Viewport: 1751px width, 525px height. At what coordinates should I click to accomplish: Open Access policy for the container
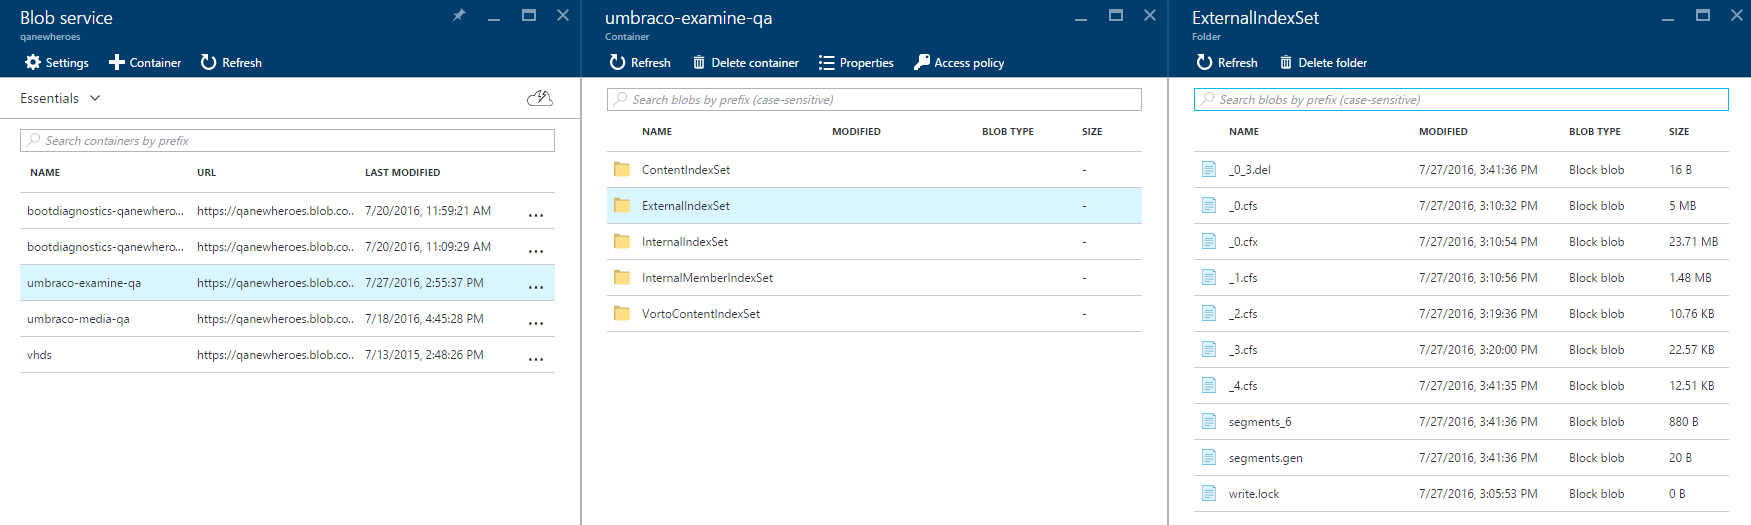point(959,62)
